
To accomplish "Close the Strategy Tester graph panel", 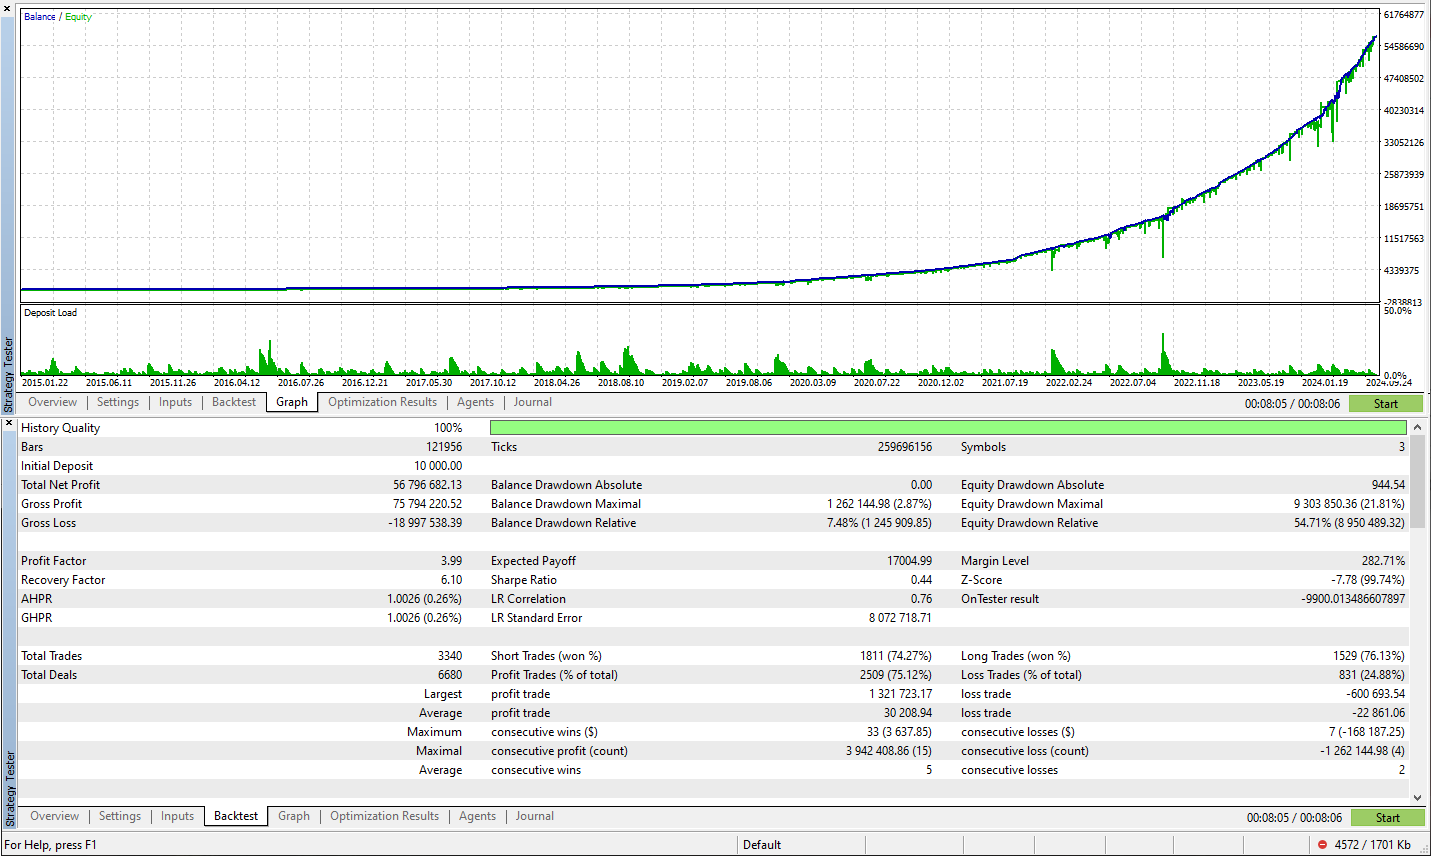I will point(8,9).
